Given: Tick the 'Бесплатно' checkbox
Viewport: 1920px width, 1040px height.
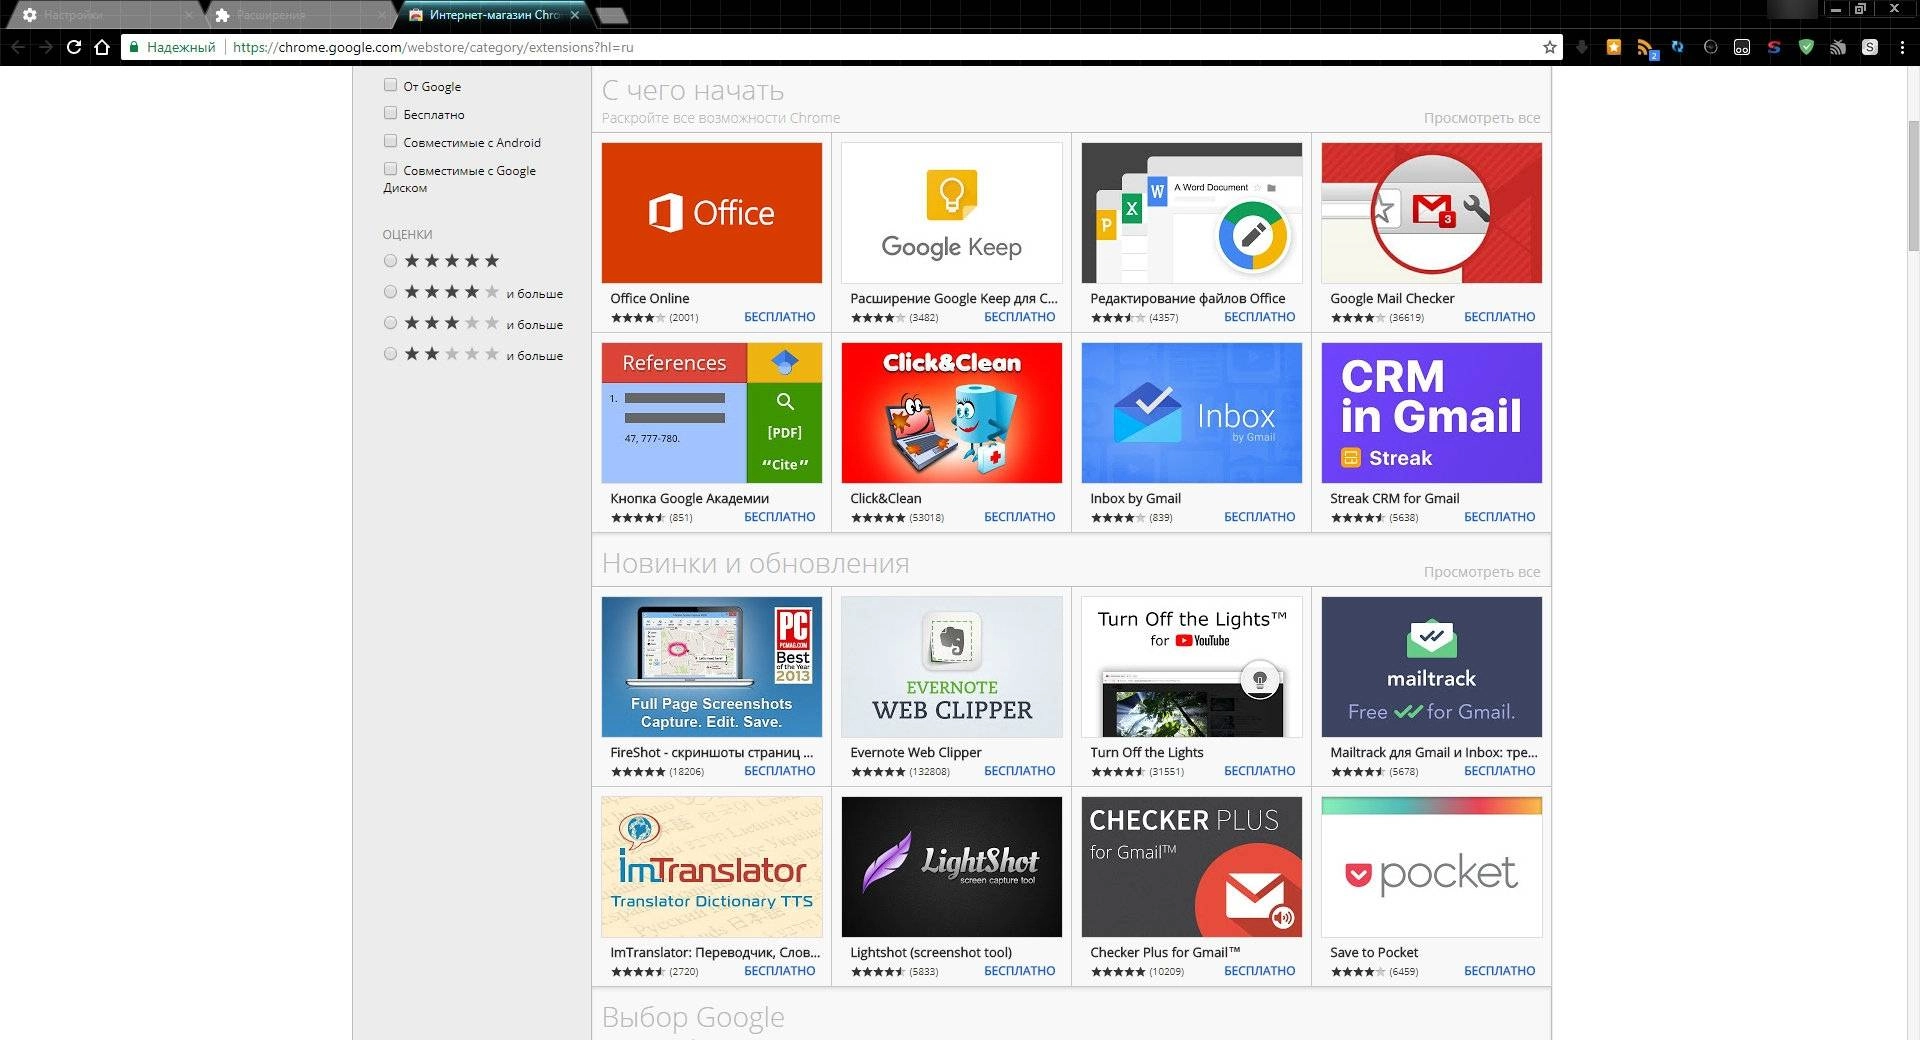Looking at the screenshot, I should (x=390, y=113).
